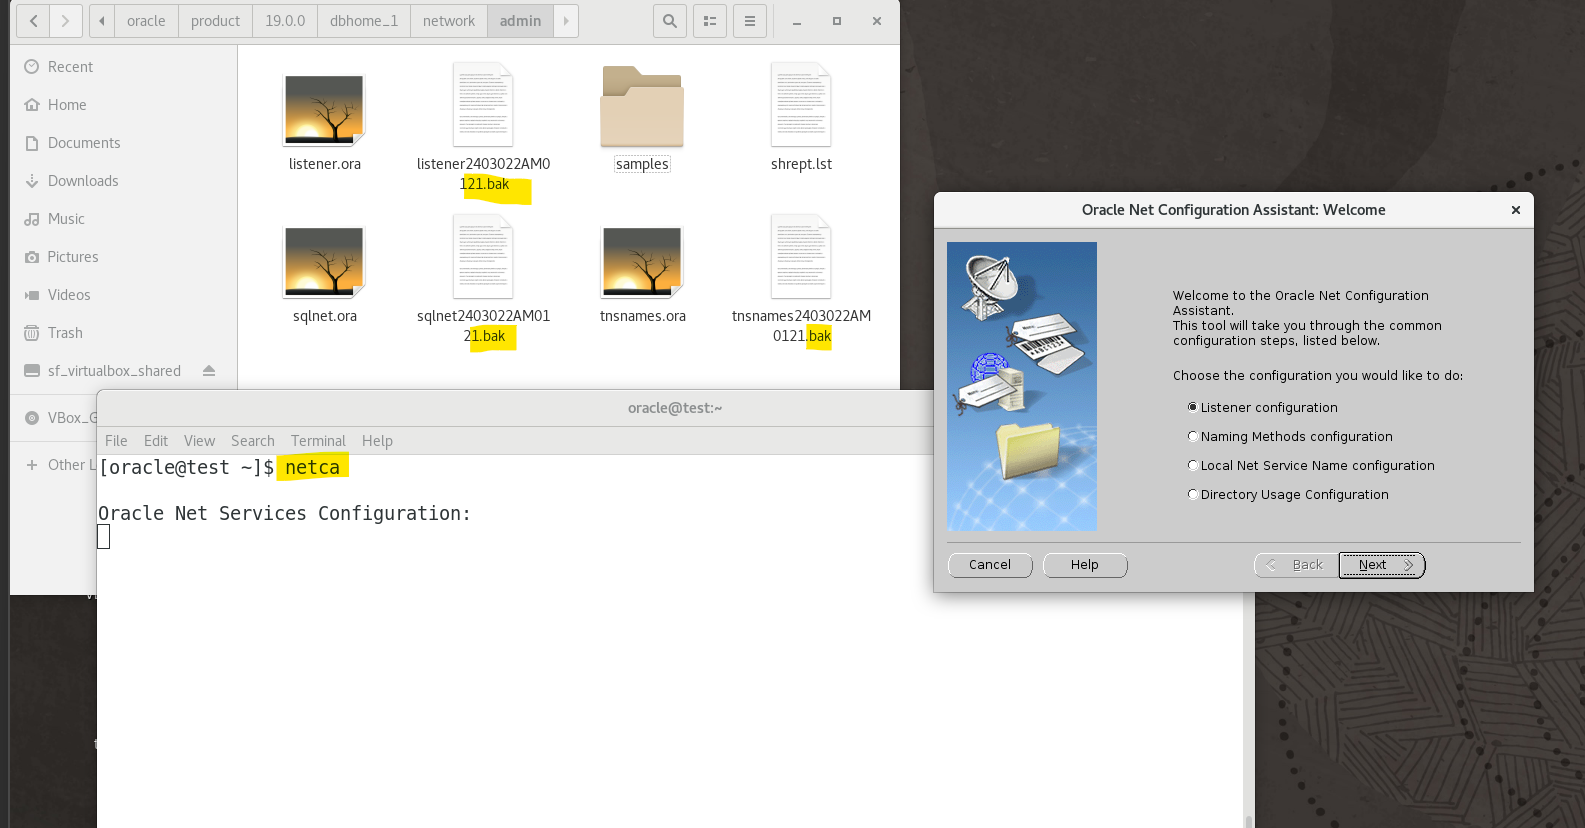Eject the sf_virtualbox_shared mount
1585x828 pixels.
pyautogui.click(x=209, y=371)
